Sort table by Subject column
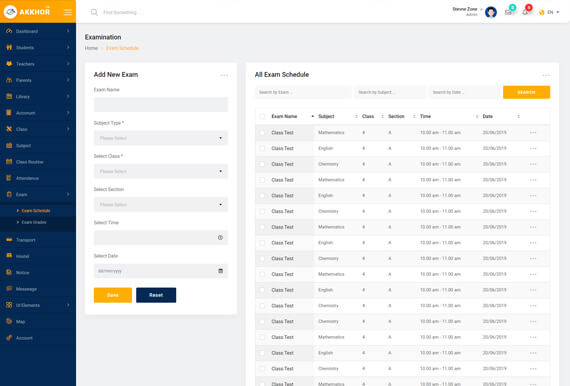 pyautogui.click(x=326, y=116)
